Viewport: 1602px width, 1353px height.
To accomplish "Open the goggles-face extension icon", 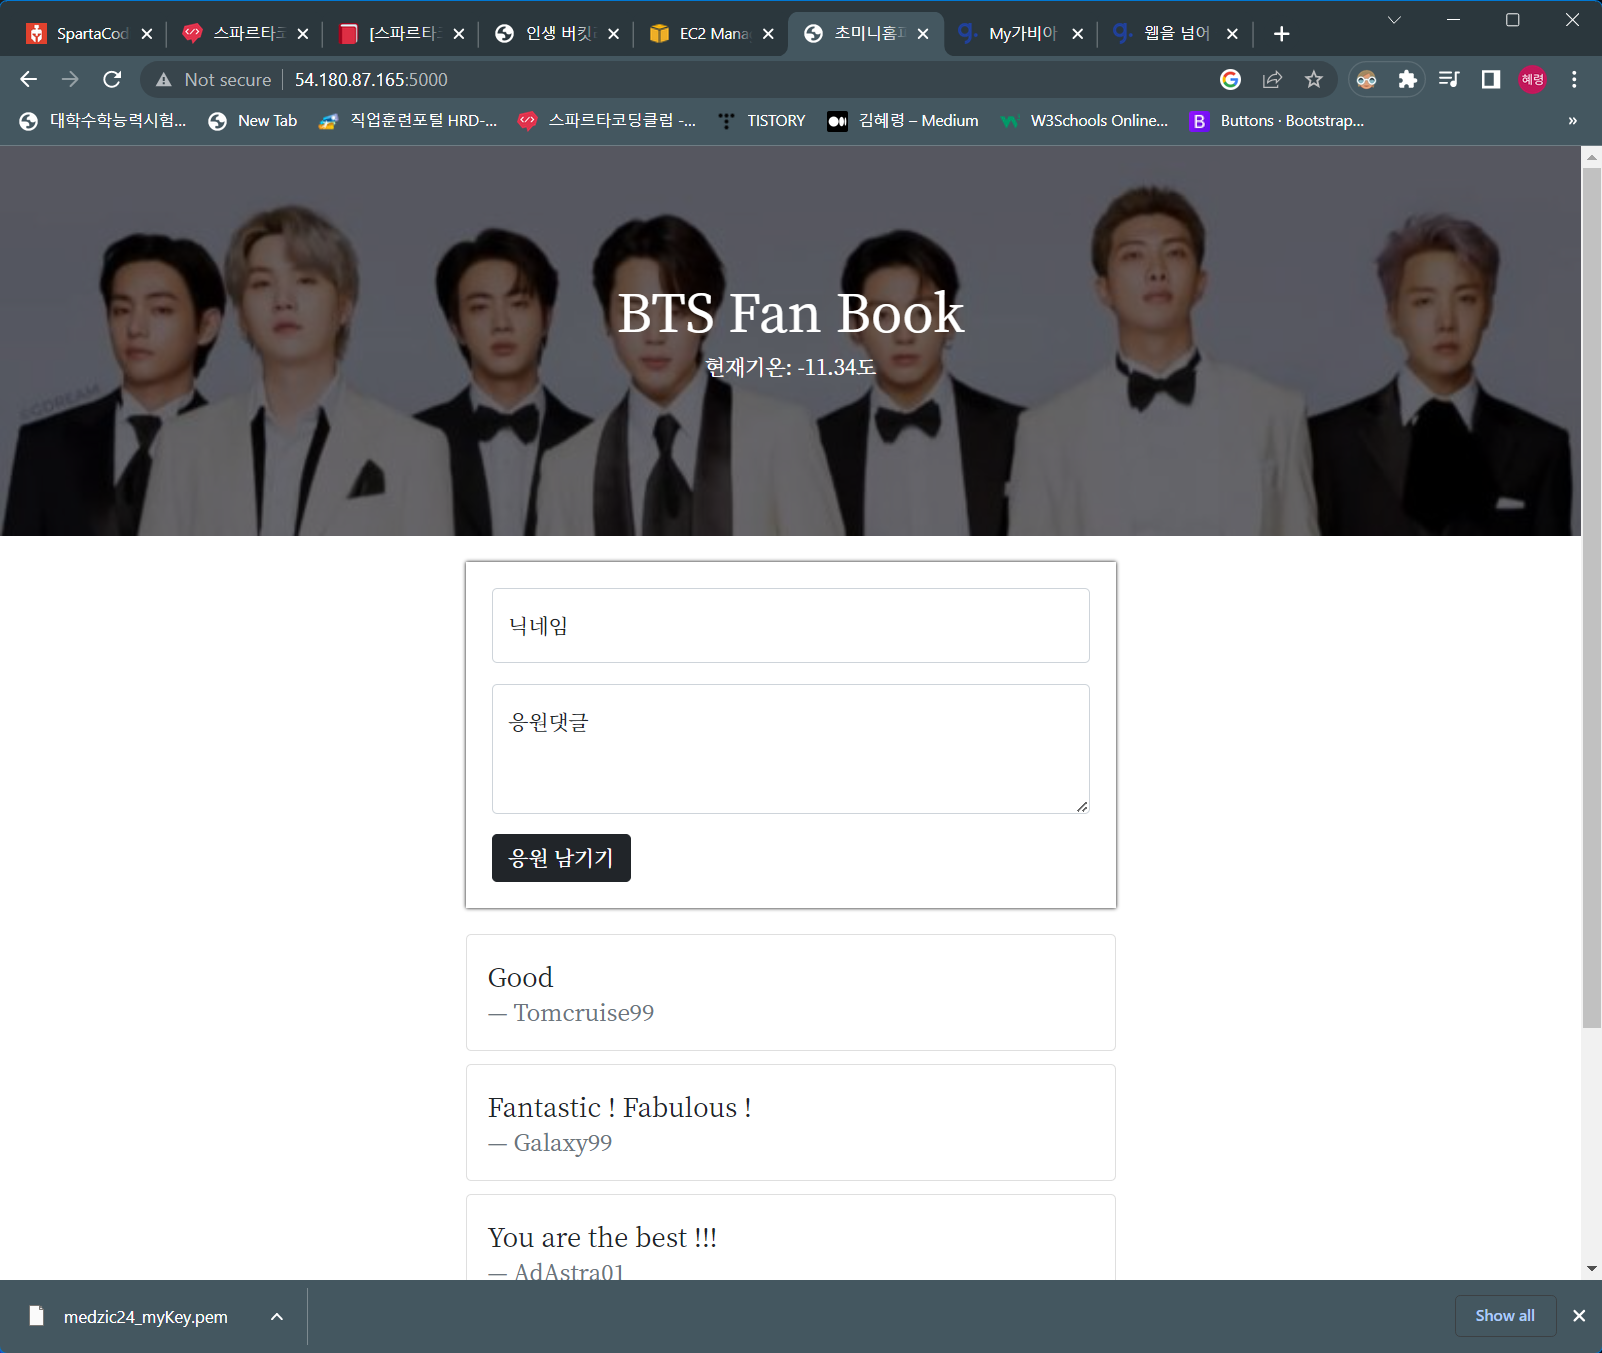I will [x=1366, y=79].
